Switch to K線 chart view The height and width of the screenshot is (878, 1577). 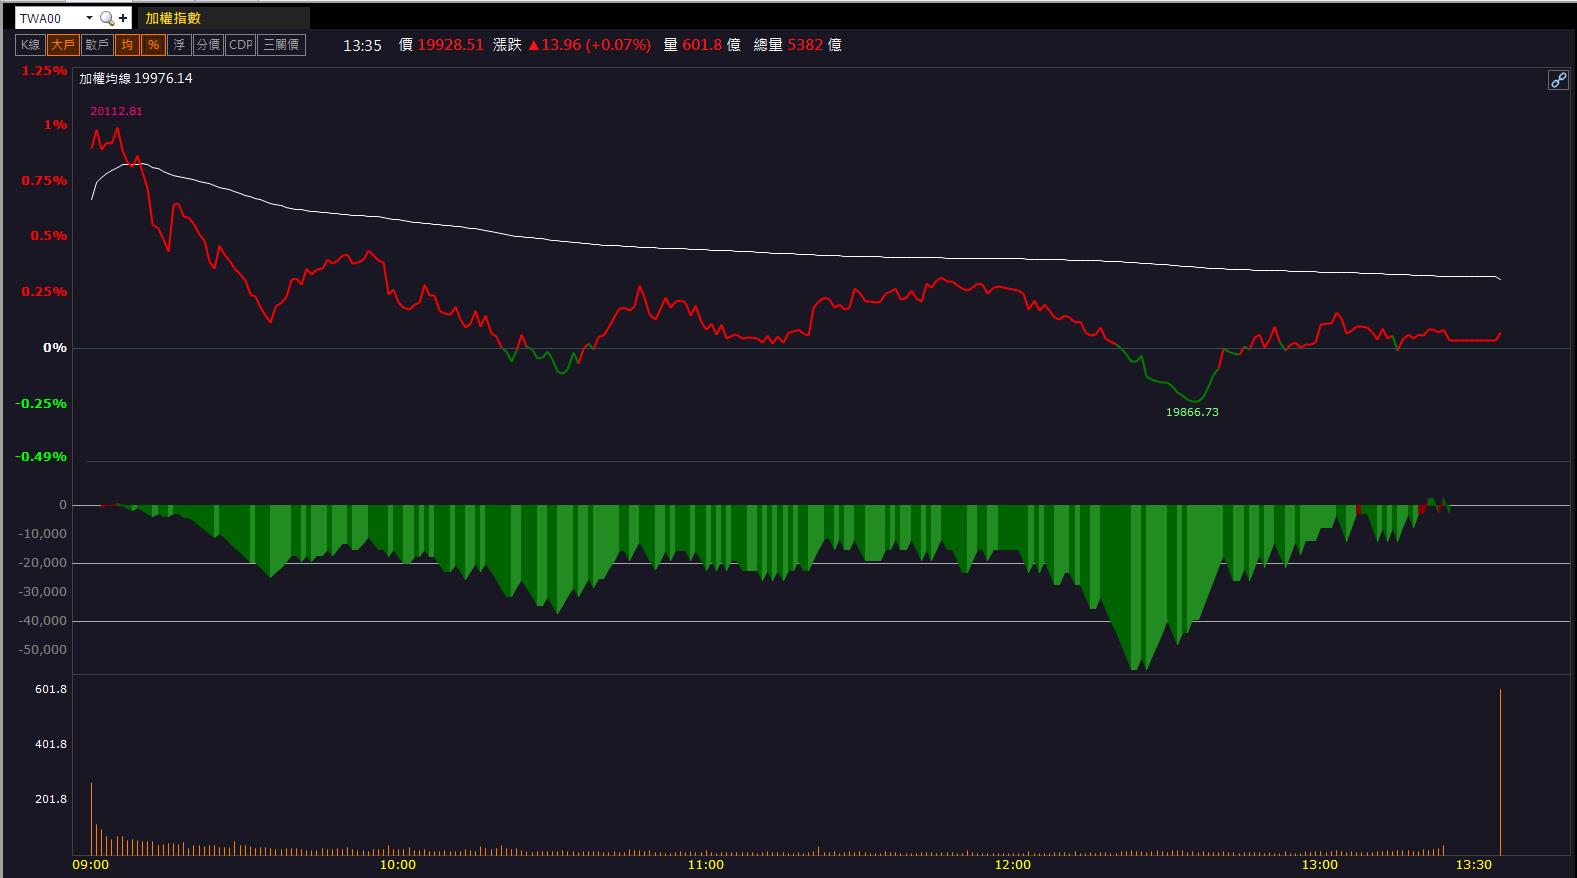point(31,45)
